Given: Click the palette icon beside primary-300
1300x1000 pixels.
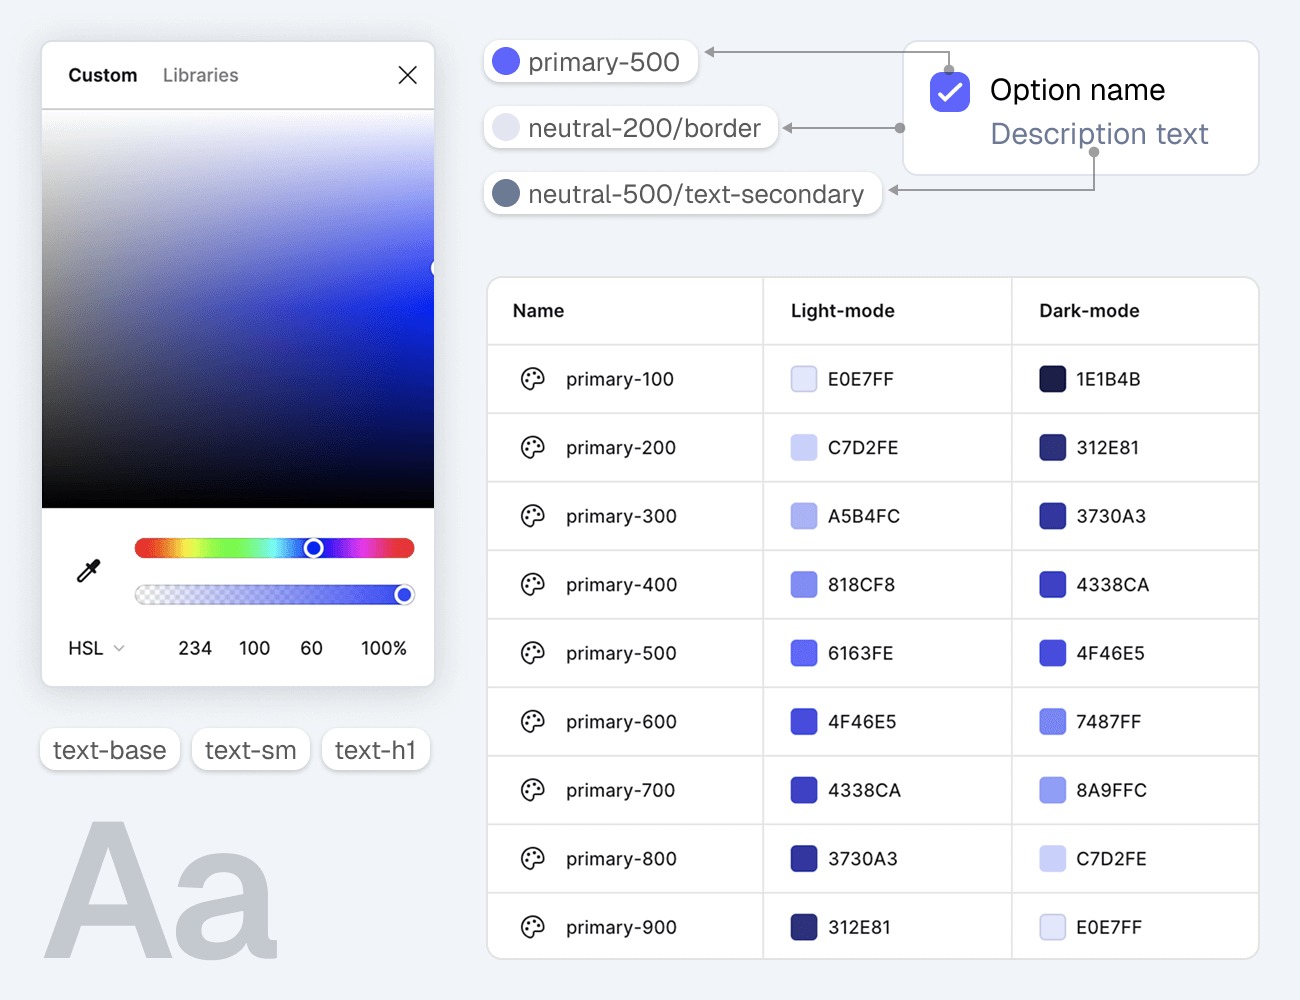Looking at the screenshot, I should 532,516.
